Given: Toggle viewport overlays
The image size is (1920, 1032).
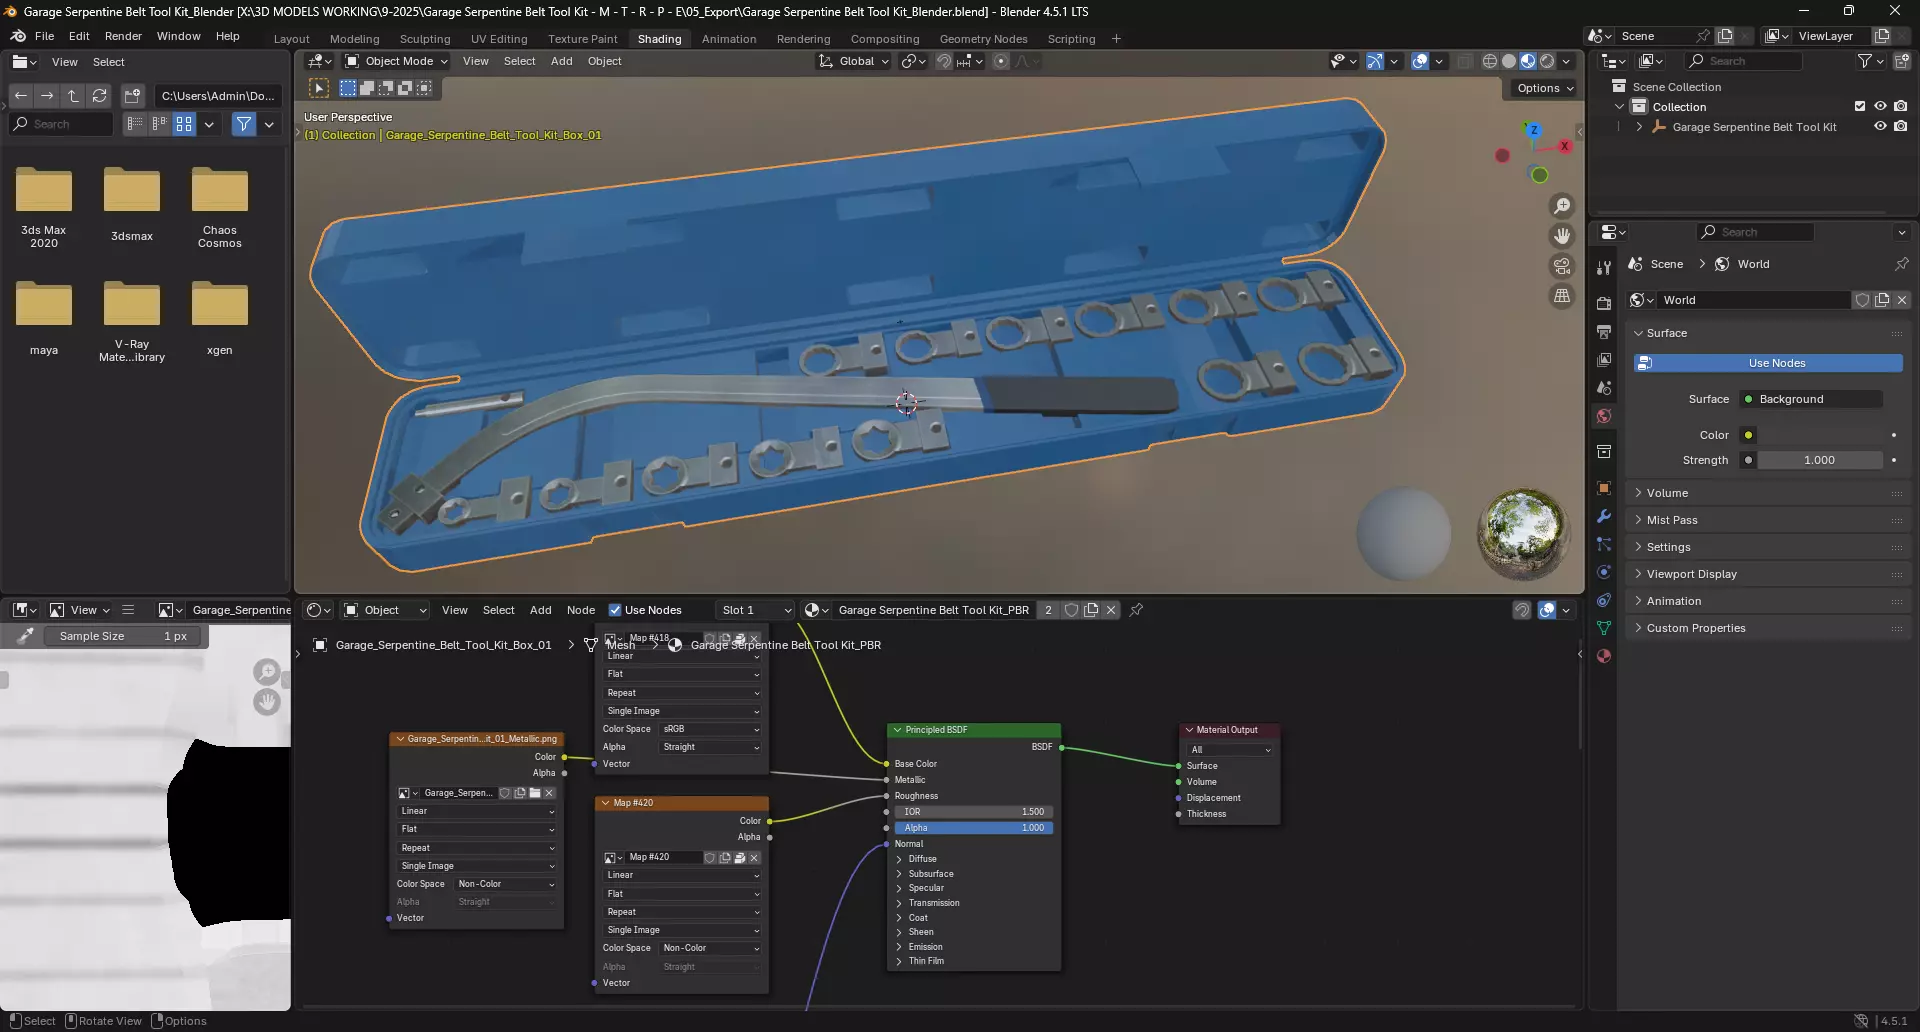Looking at the screenshot, I should [x=1420, y=61].
